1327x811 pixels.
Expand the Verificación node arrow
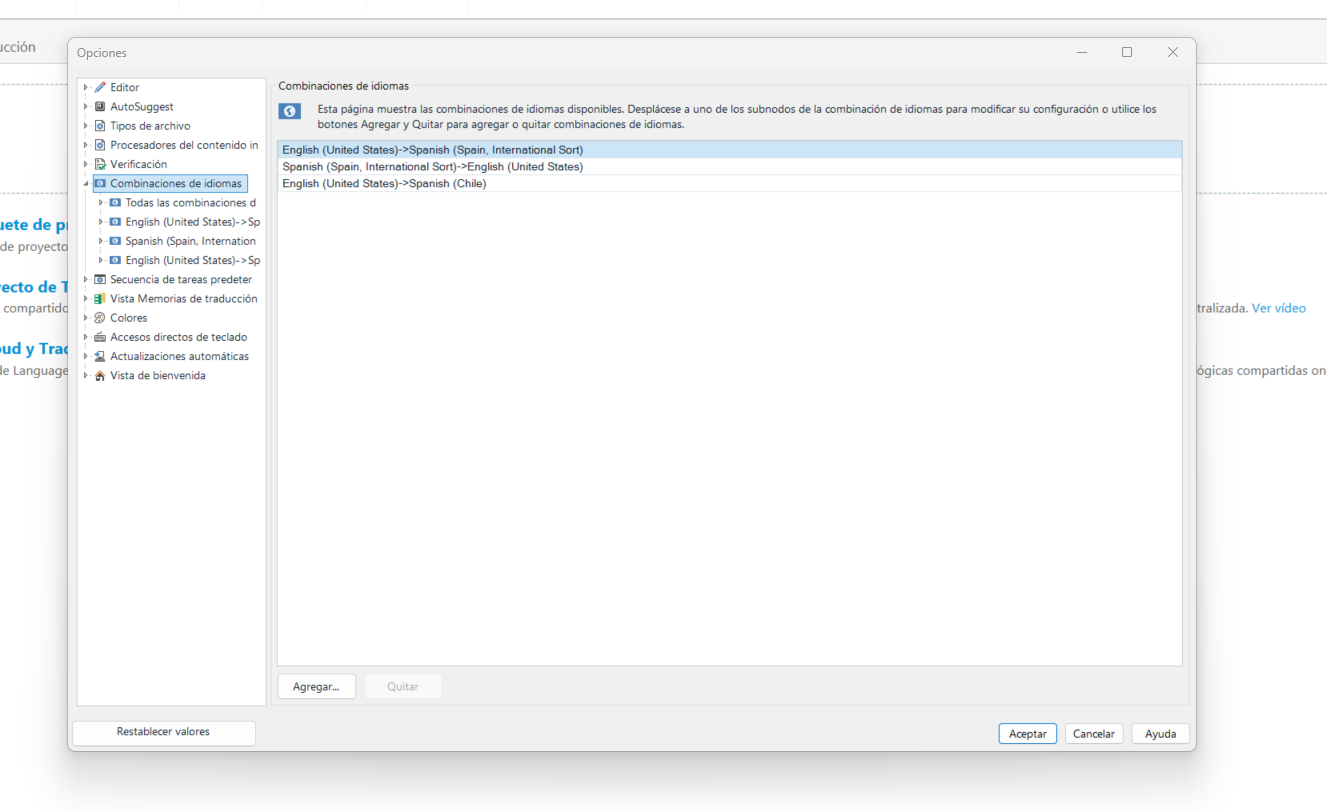(x=86, y=164)
